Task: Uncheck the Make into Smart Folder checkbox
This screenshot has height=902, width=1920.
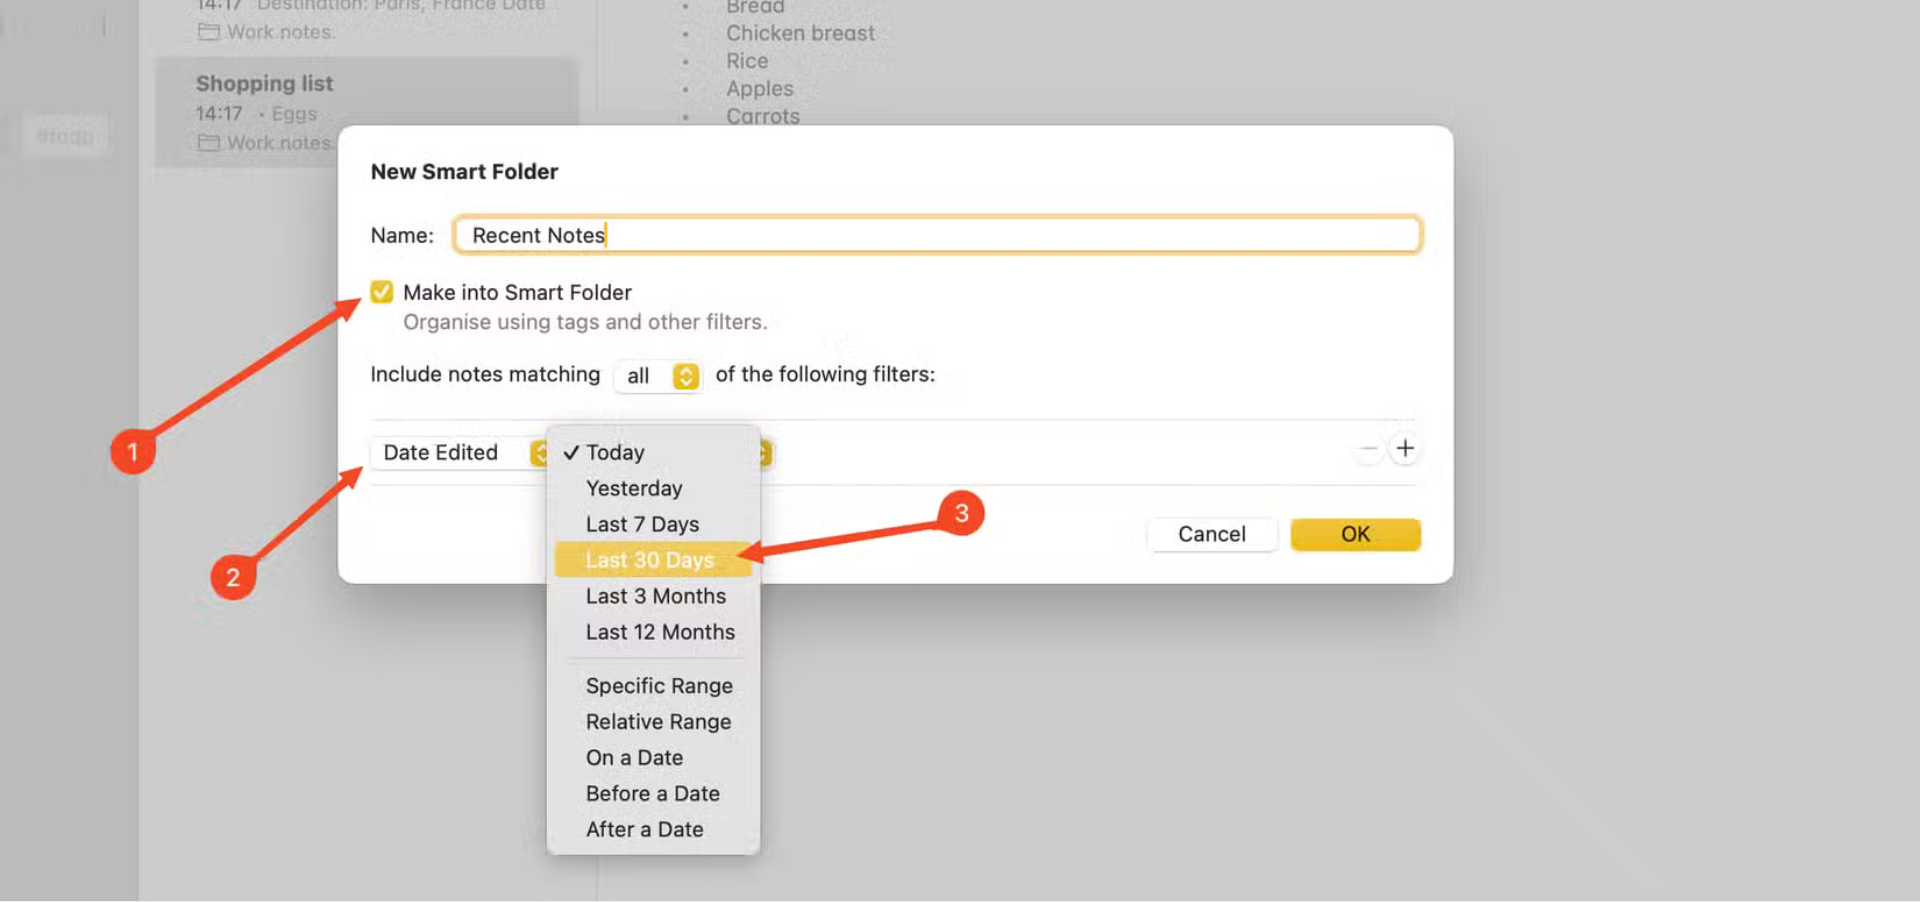Action: point(381,292)
